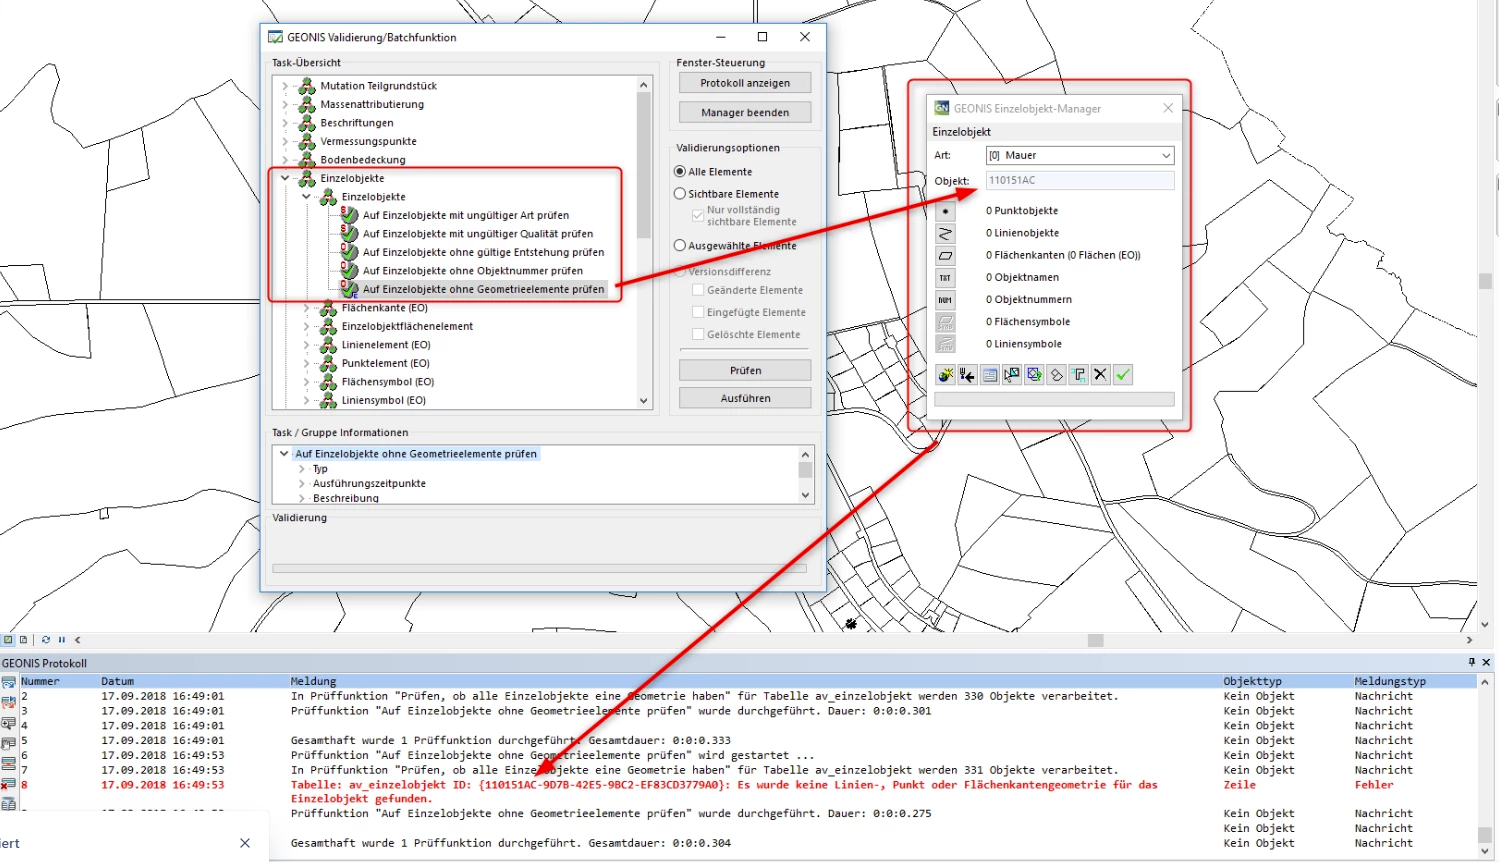This screenshot has height=862, width=1499.
Task: Close the GEONIS Einzelobjekt-Manager window
Action: [x=1168, y=108]
